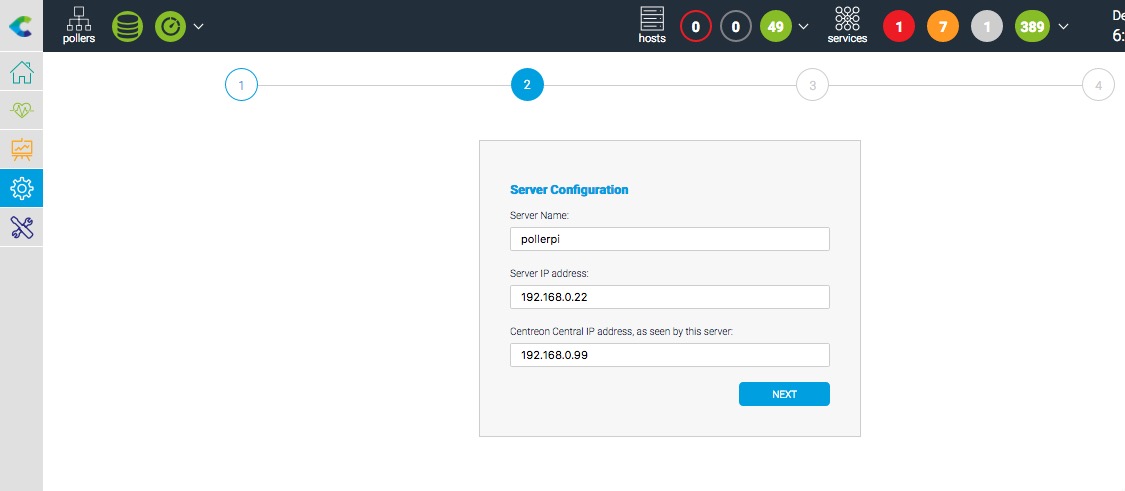
Task: Expand the services status dropdown arrow
Action: (x=1062, y=26)
